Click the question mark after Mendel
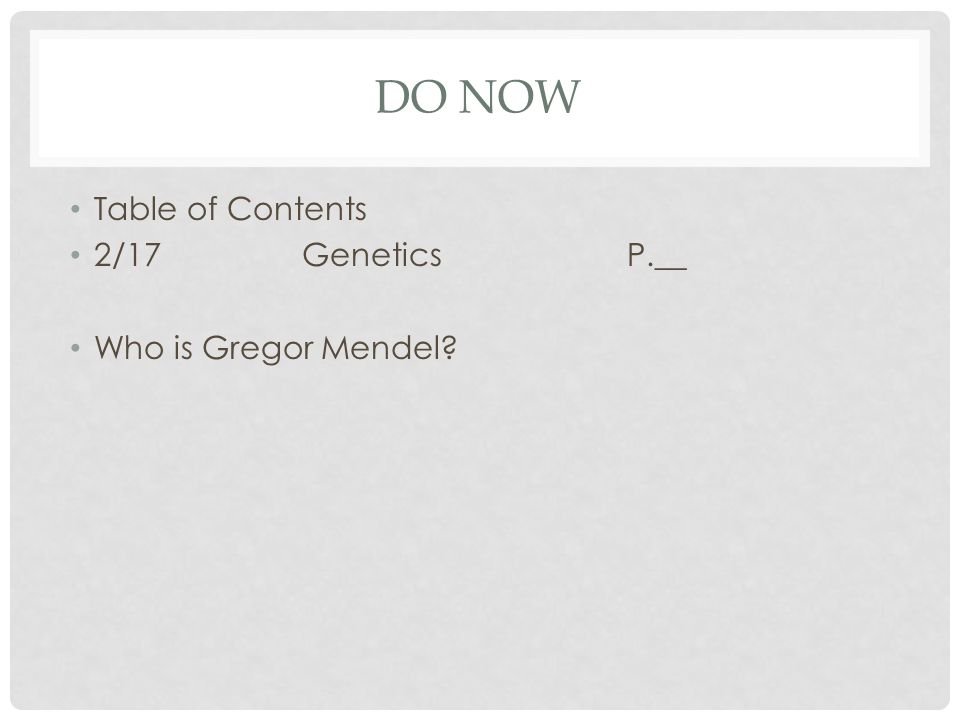The image size is (960, 720). (449, 347)
